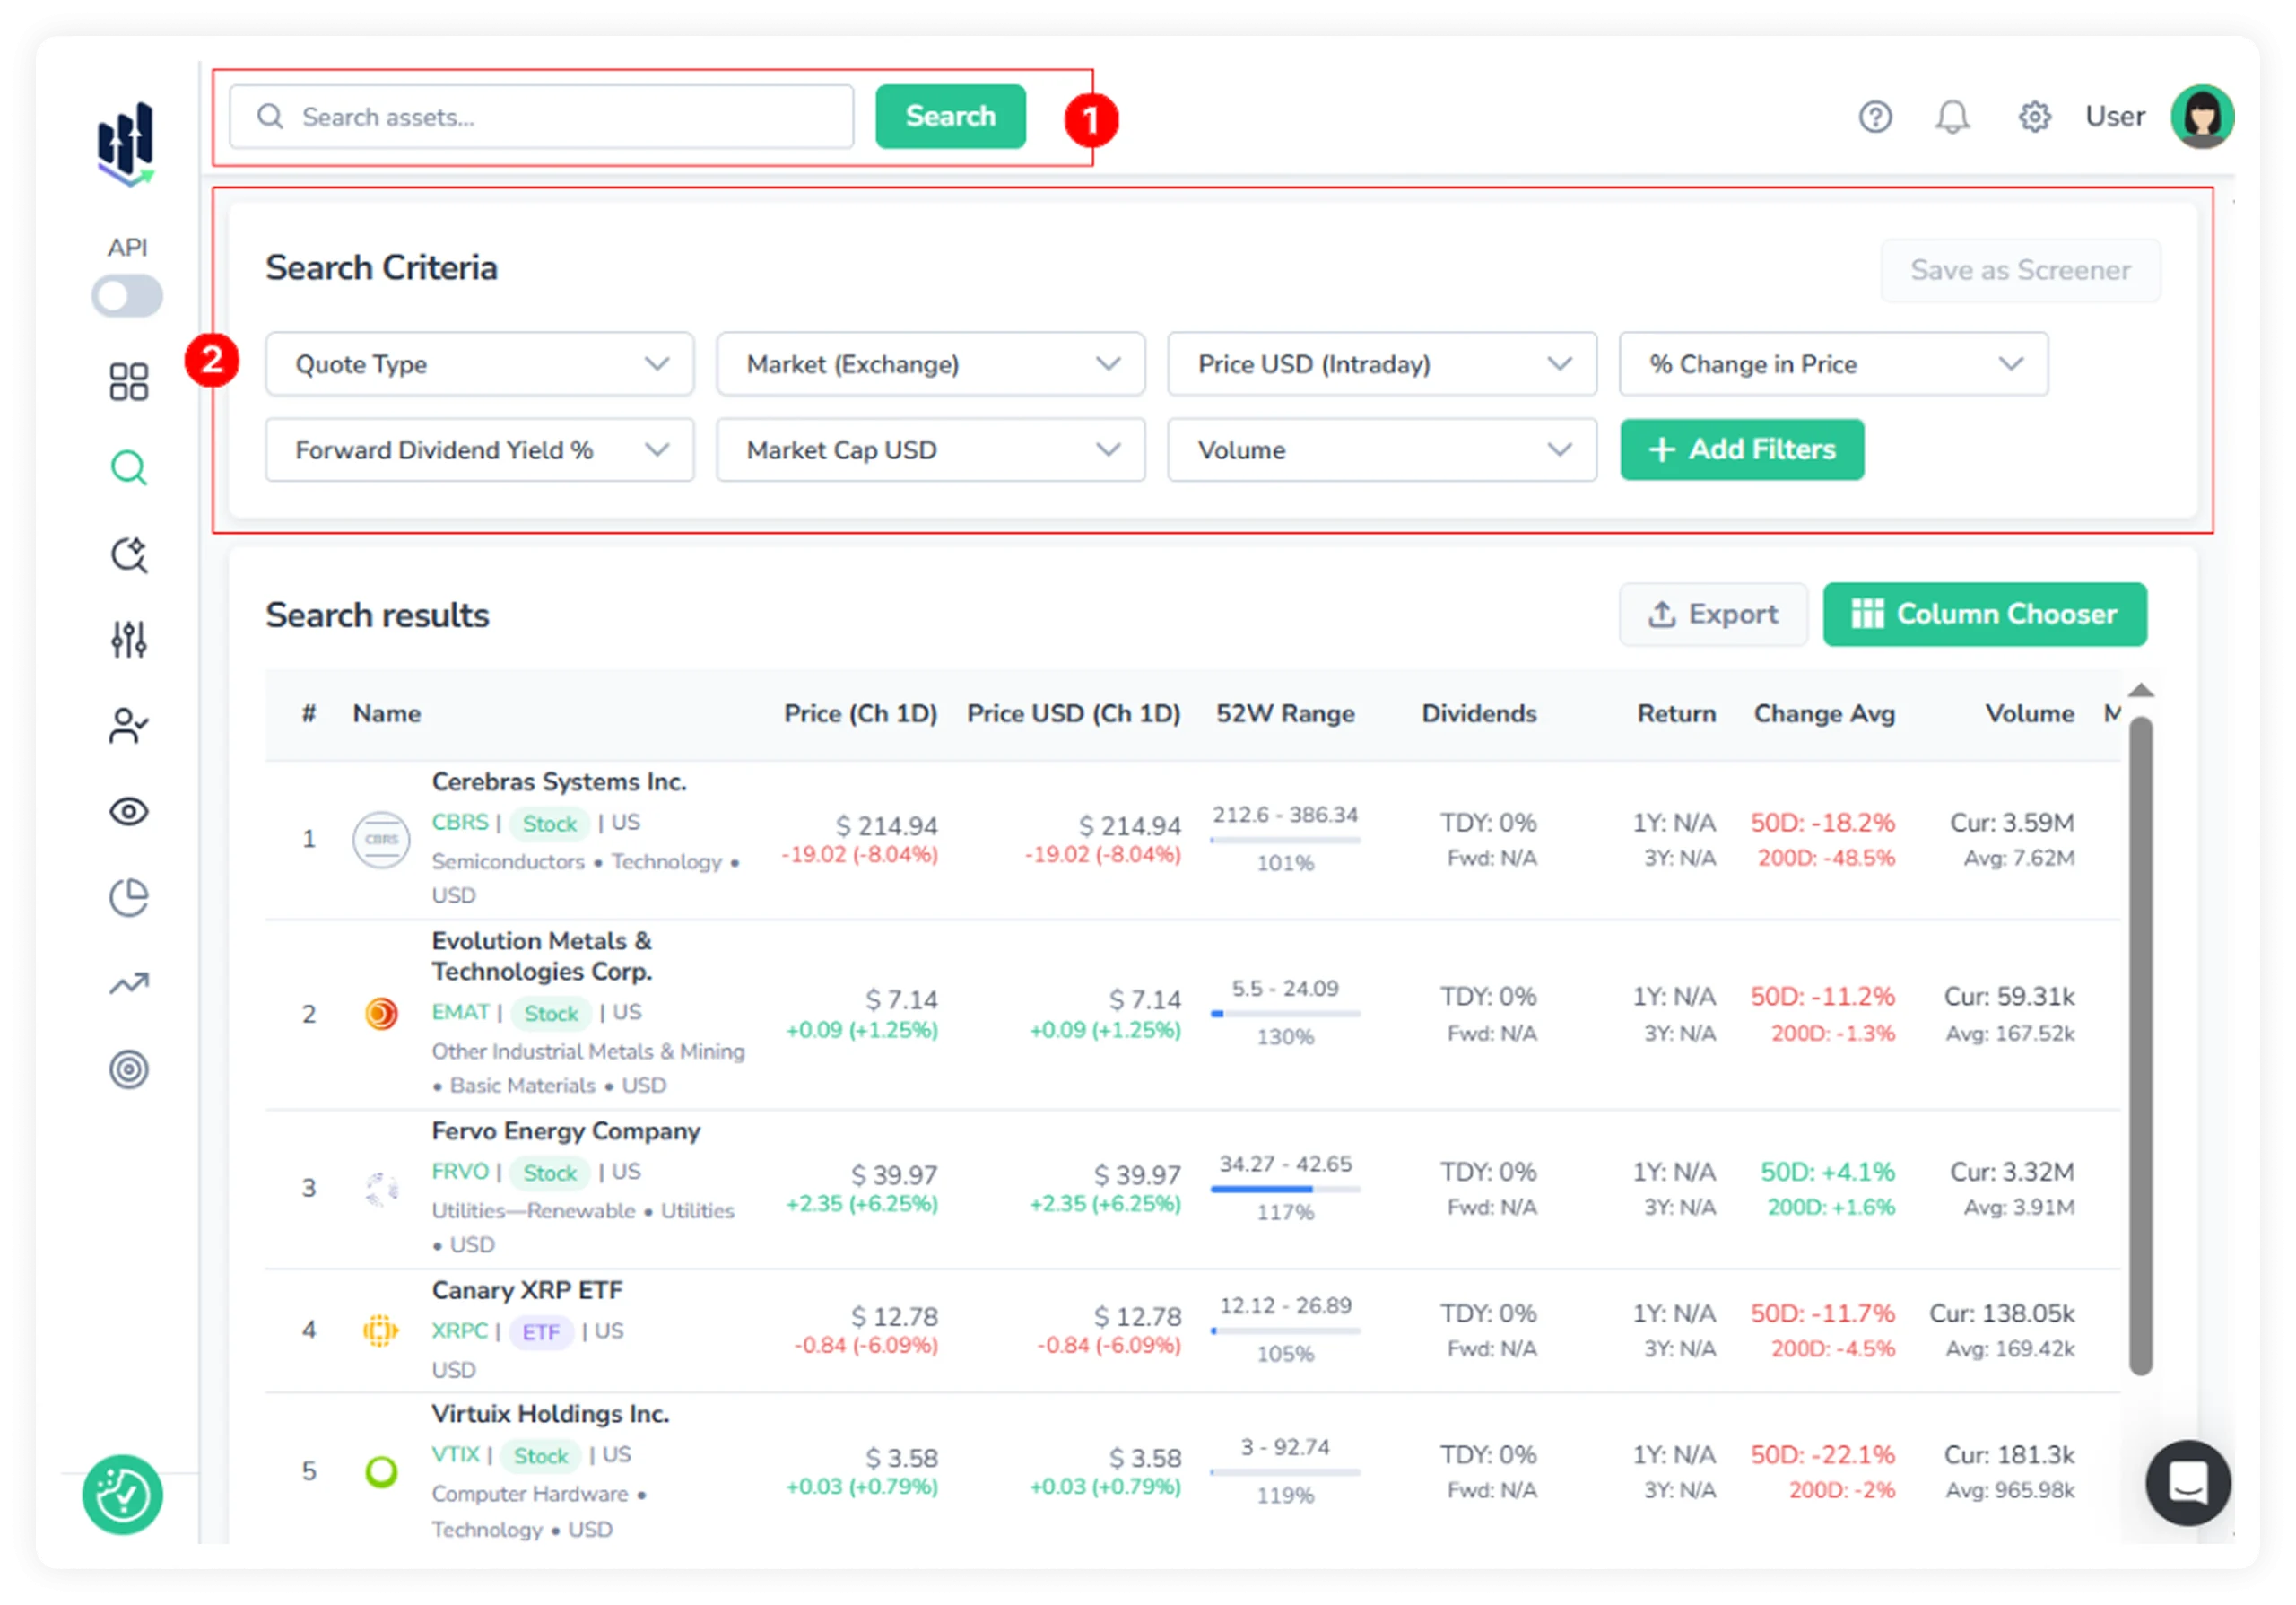
Task: Click the app logo in the sidebar
Action: (126, 144)
